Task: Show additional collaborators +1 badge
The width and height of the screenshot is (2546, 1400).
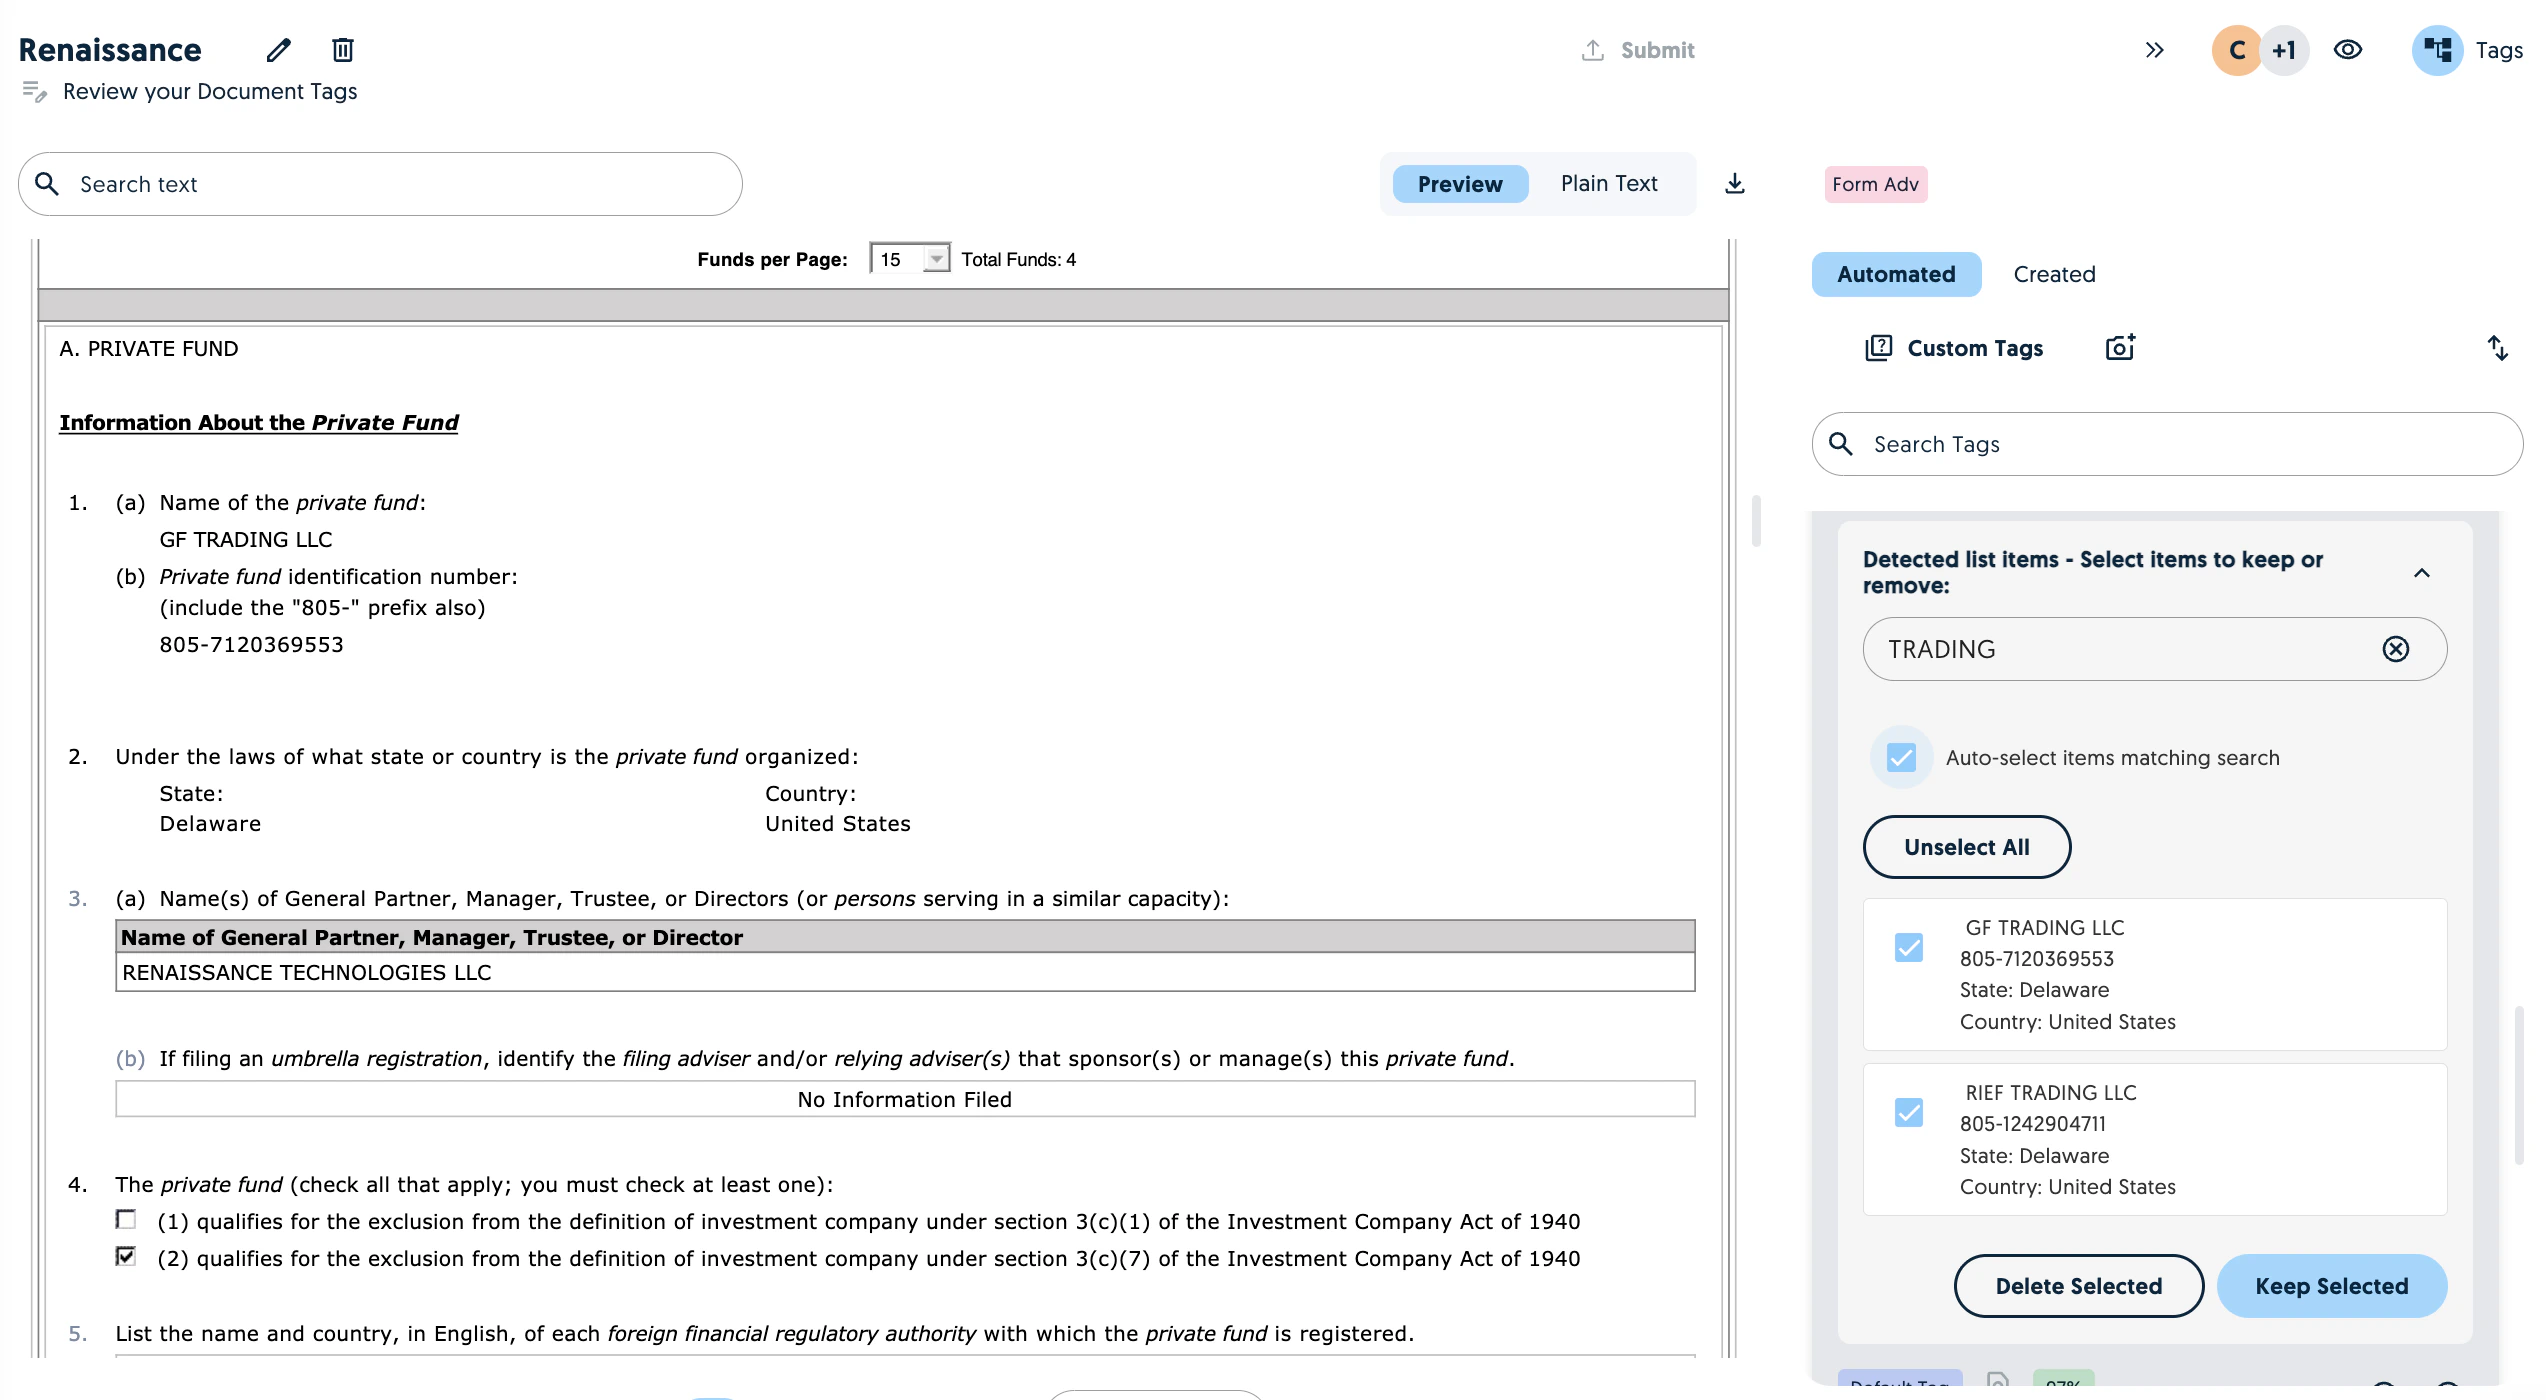Action: 2284,50
